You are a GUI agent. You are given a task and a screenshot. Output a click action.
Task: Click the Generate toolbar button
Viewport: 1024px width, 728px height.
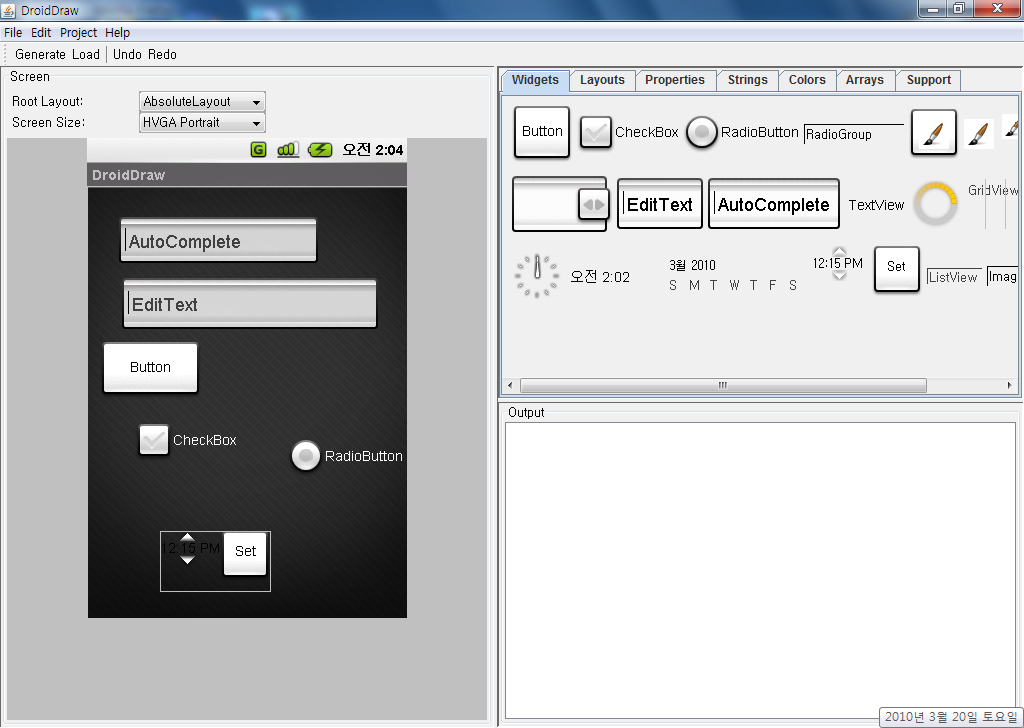click(40, 54)
